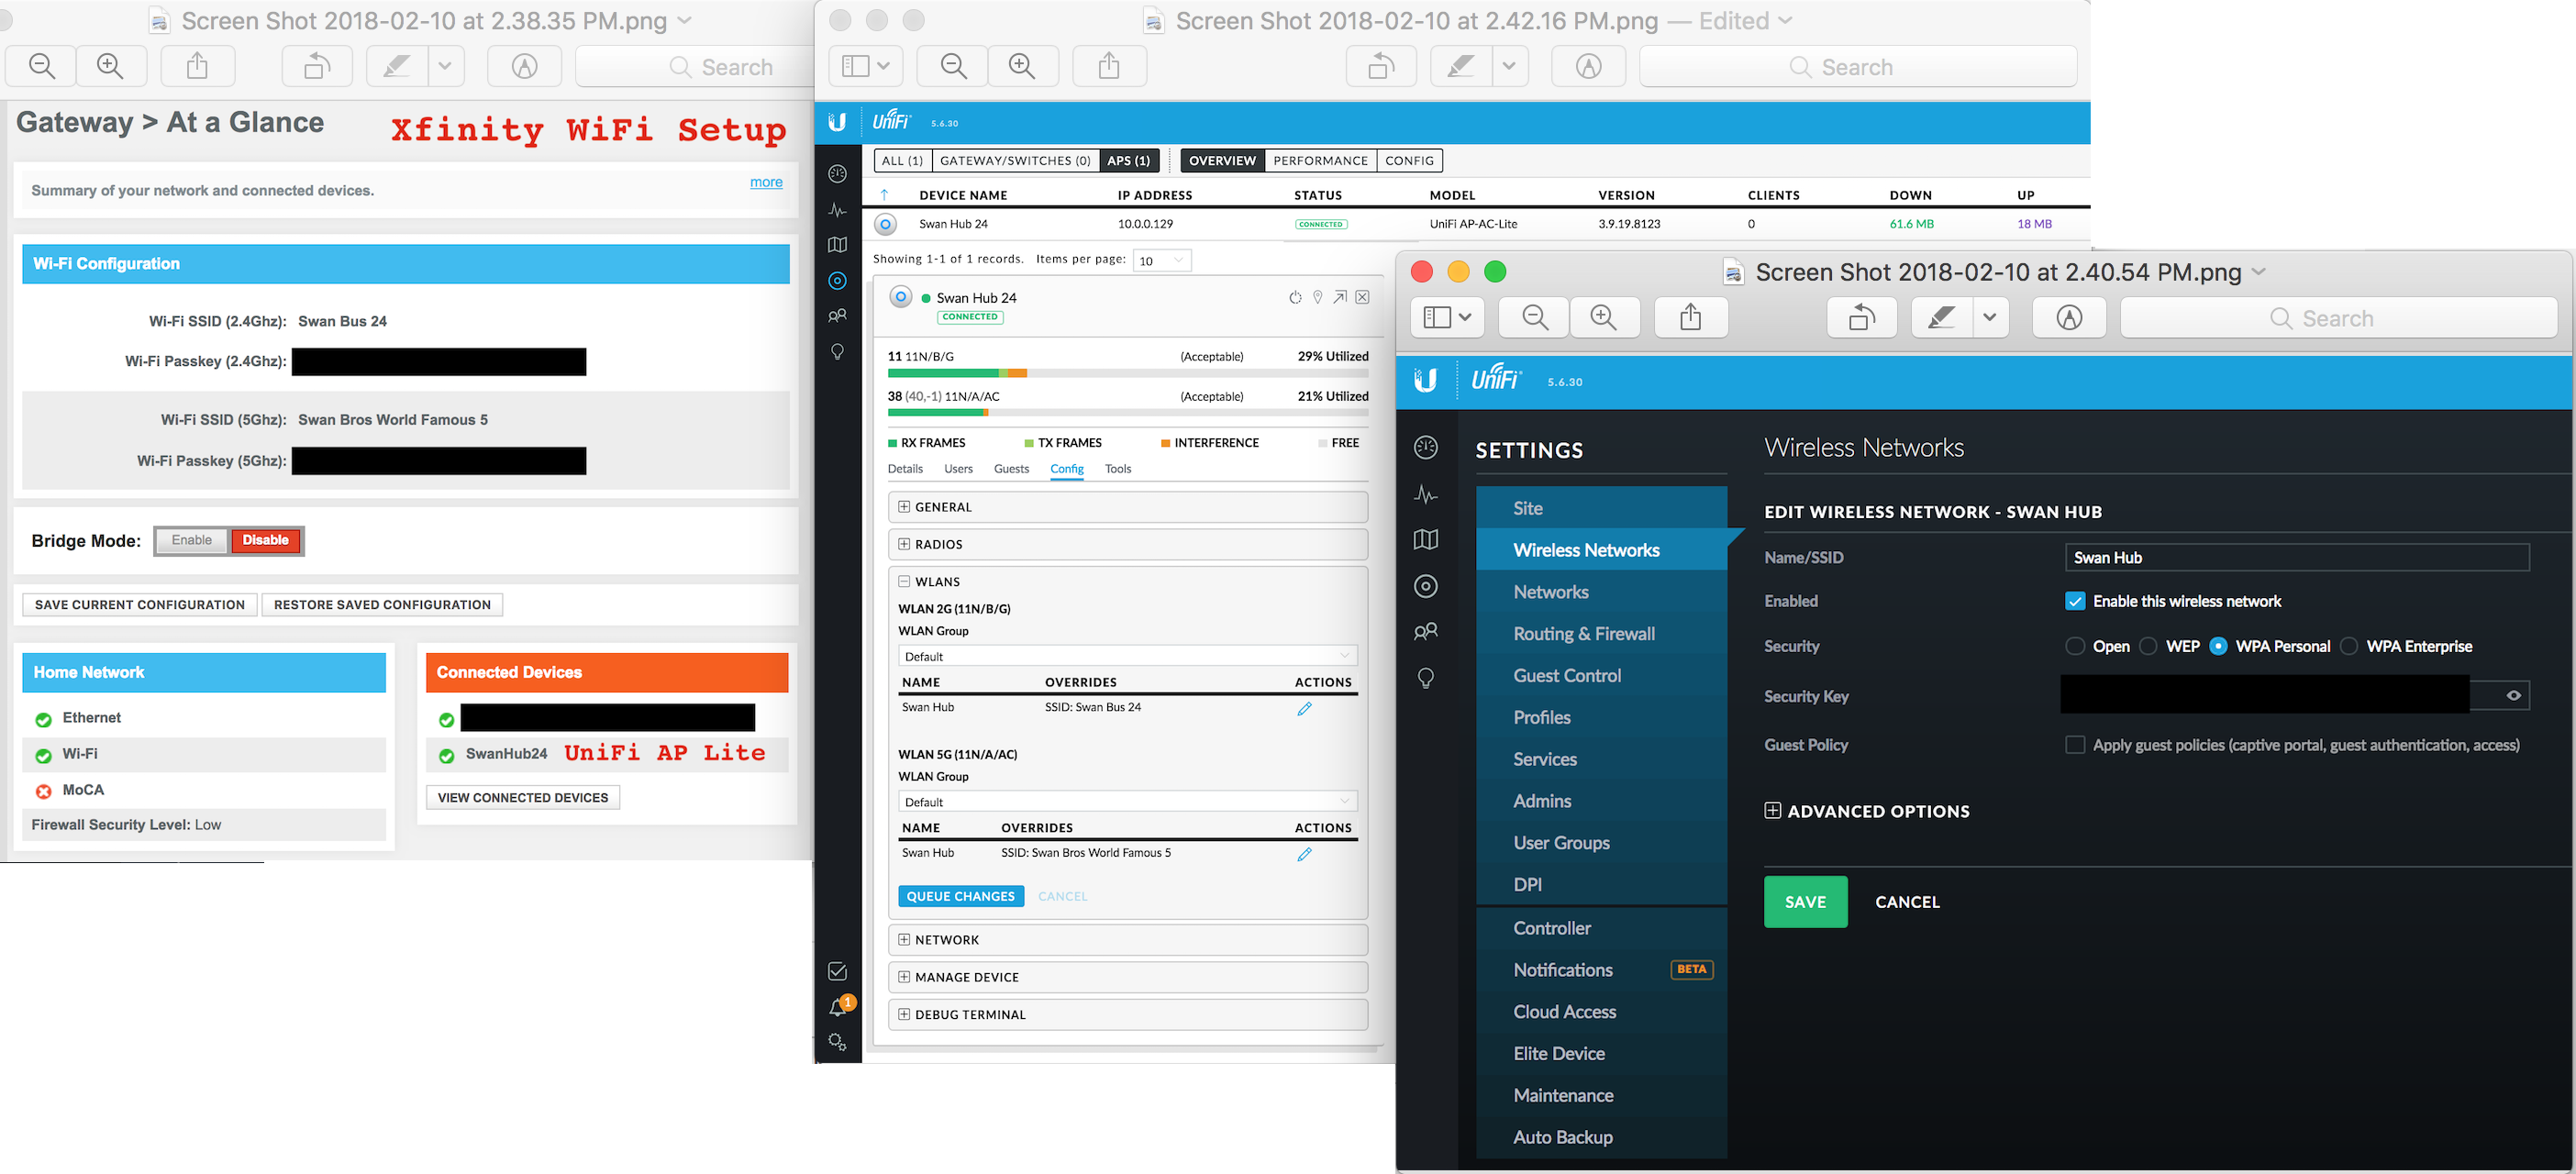Click zoom out in the 2.38.35 PM Preview window
The width and height of the screenshot is (2576, 1174).
click(42, 66)
